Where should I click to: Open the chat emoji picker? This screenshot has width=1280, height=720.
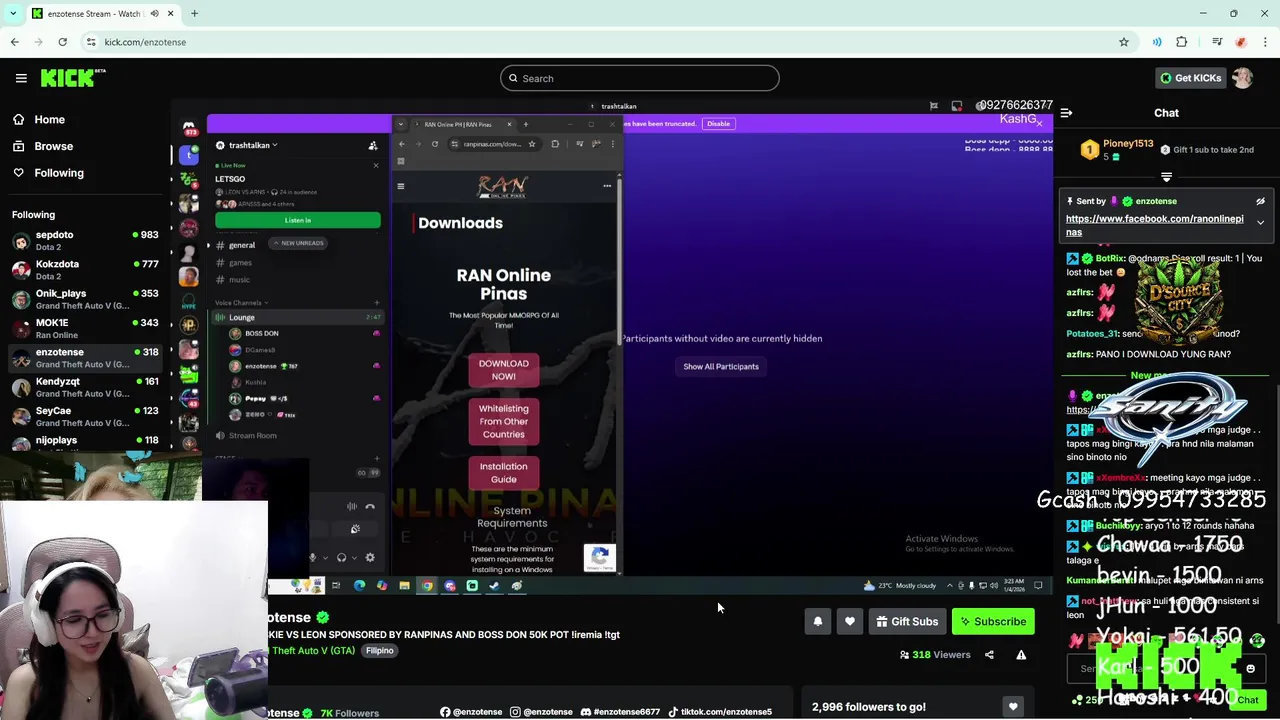pyautogui.click(x=1250, y=669)
